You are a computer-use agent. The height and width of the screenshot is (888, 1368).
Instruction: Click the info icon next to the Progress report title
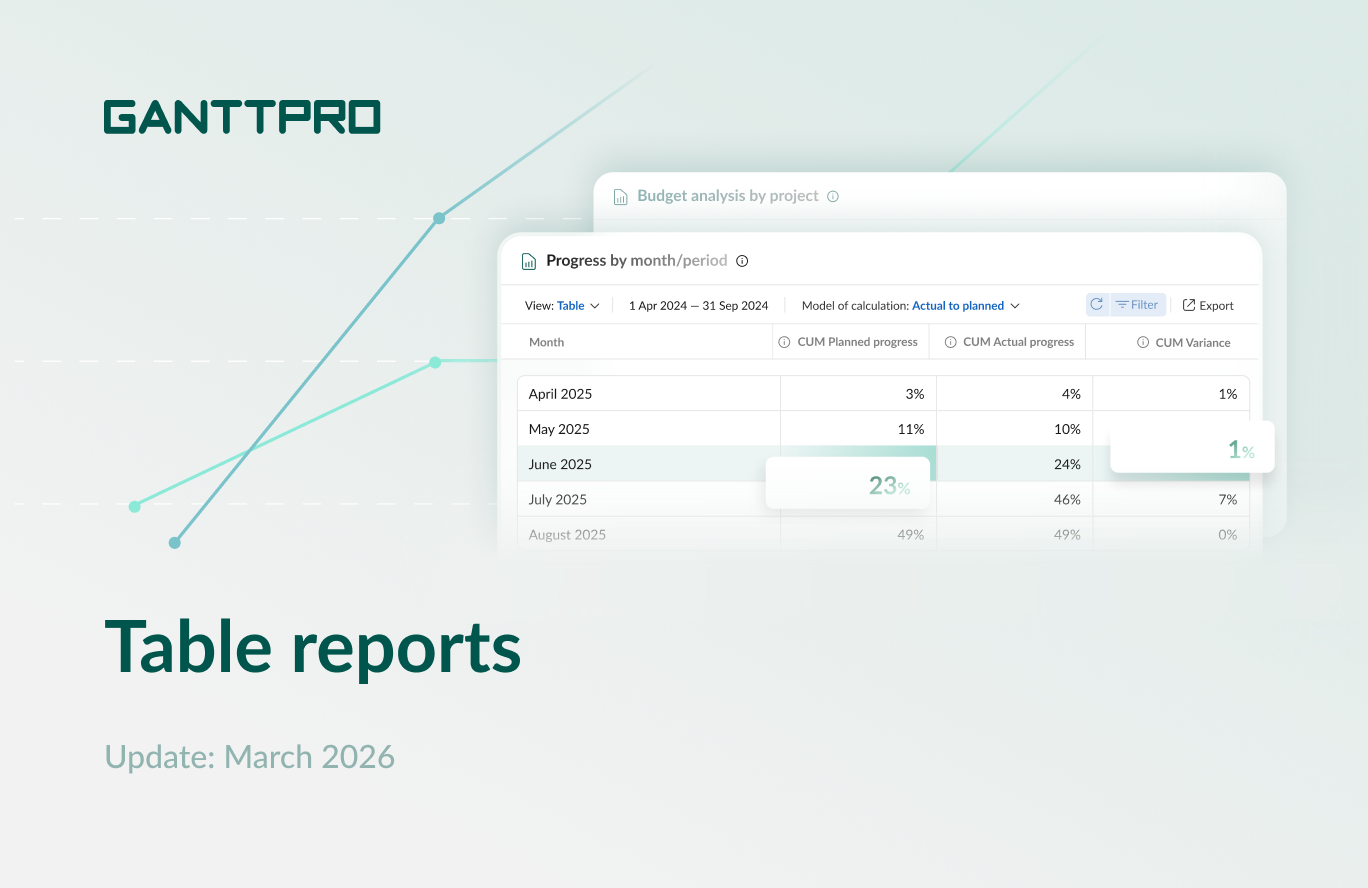[741, 260]
